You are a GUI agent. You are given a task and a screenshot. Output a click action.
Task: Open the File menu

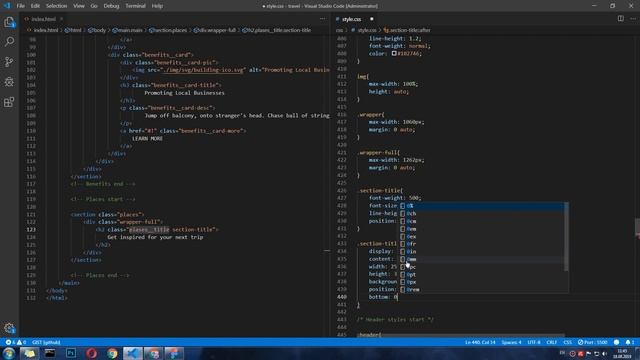(x=20, y=6)
